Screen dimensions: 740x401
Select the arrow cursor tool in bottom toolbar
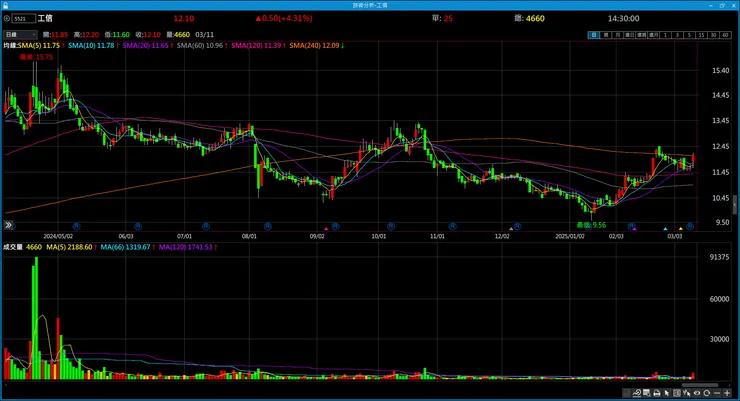click(x=667, y=393)
